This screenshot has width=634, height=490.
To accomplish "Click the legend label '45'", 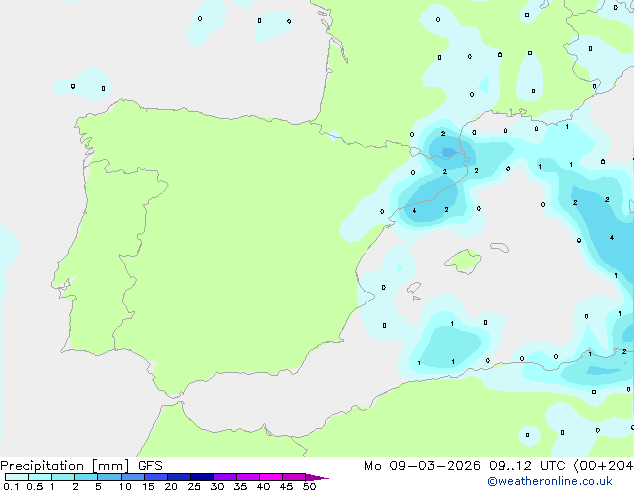I will pos(286,486).
